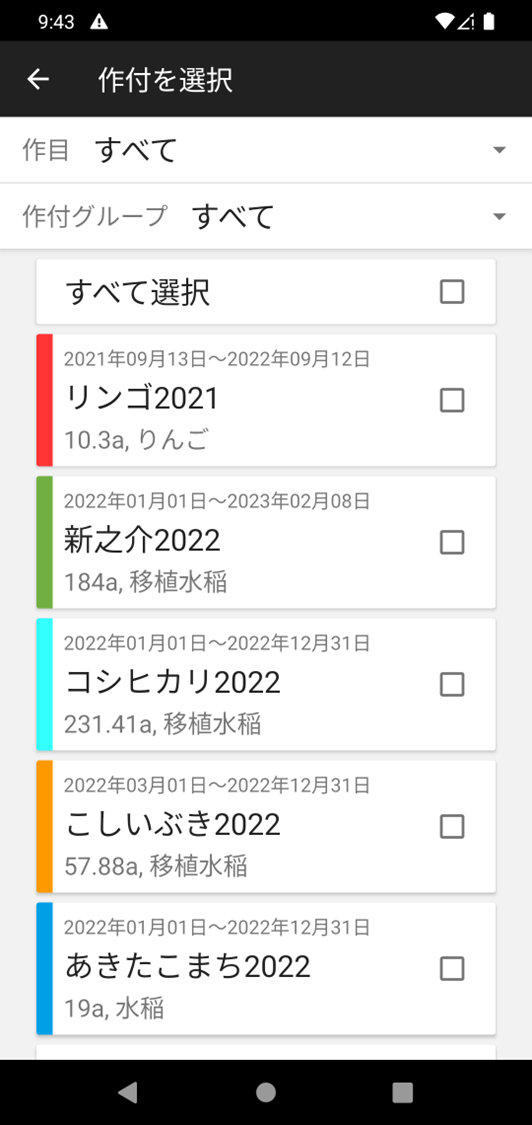This screenshot has width=532, height=1125.
Task: Check the すべて選択 checkbox
Action: pos(452,292)
